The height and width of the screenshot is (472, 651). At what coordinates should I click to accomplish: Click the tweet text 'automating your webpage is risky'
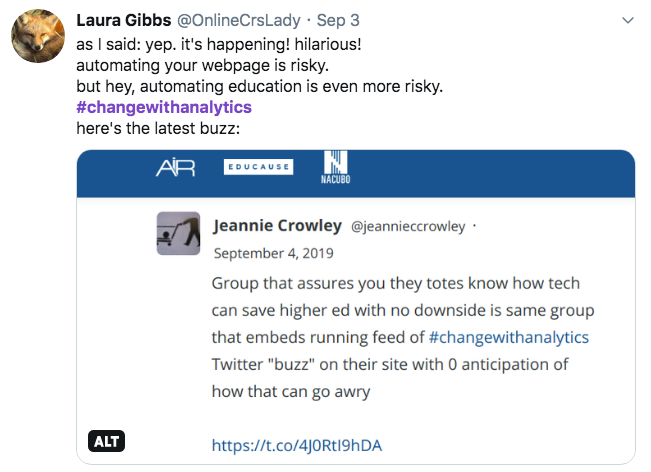coord(203,65)
